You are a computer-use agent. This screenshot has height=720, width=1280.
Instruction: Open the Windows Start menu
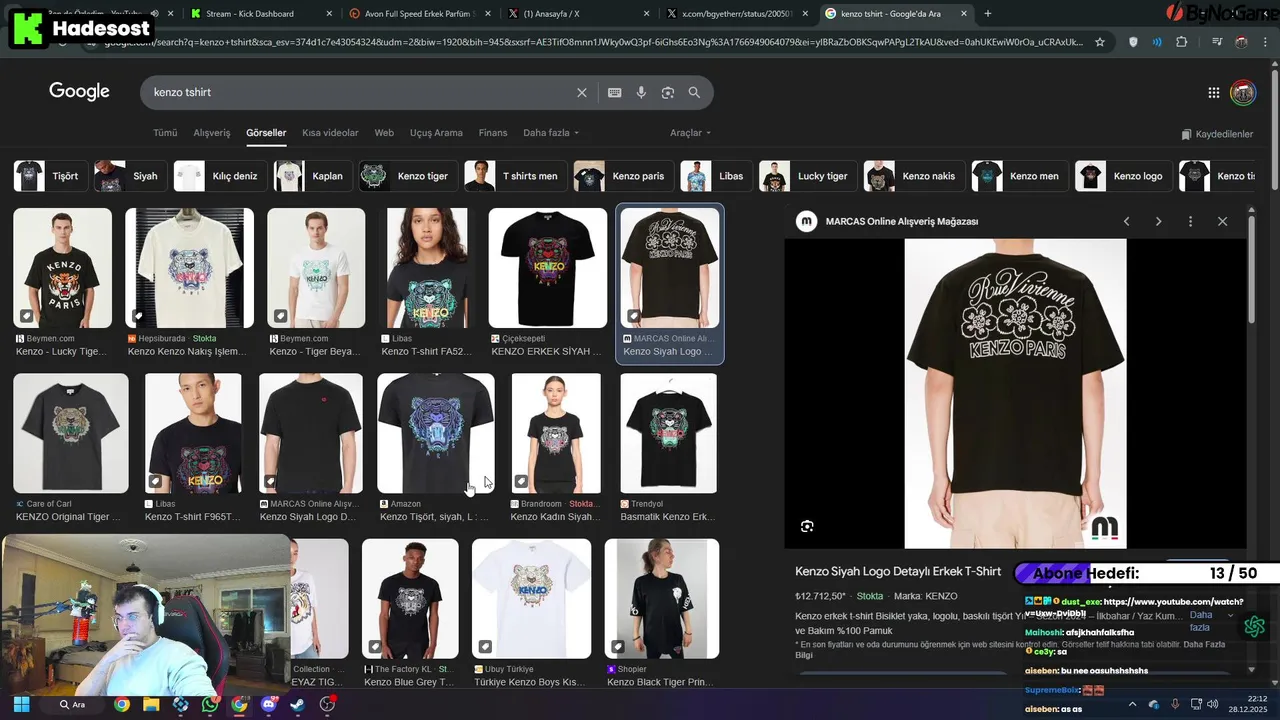pos(21,704)
